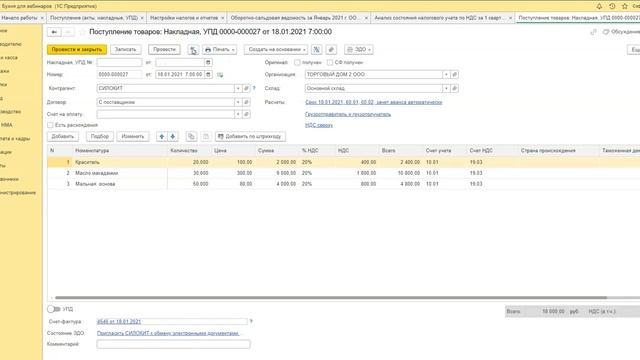This screenshot has width=640, height=360.
Task: Click the Изменить button
Action: (x=133, y=136)
